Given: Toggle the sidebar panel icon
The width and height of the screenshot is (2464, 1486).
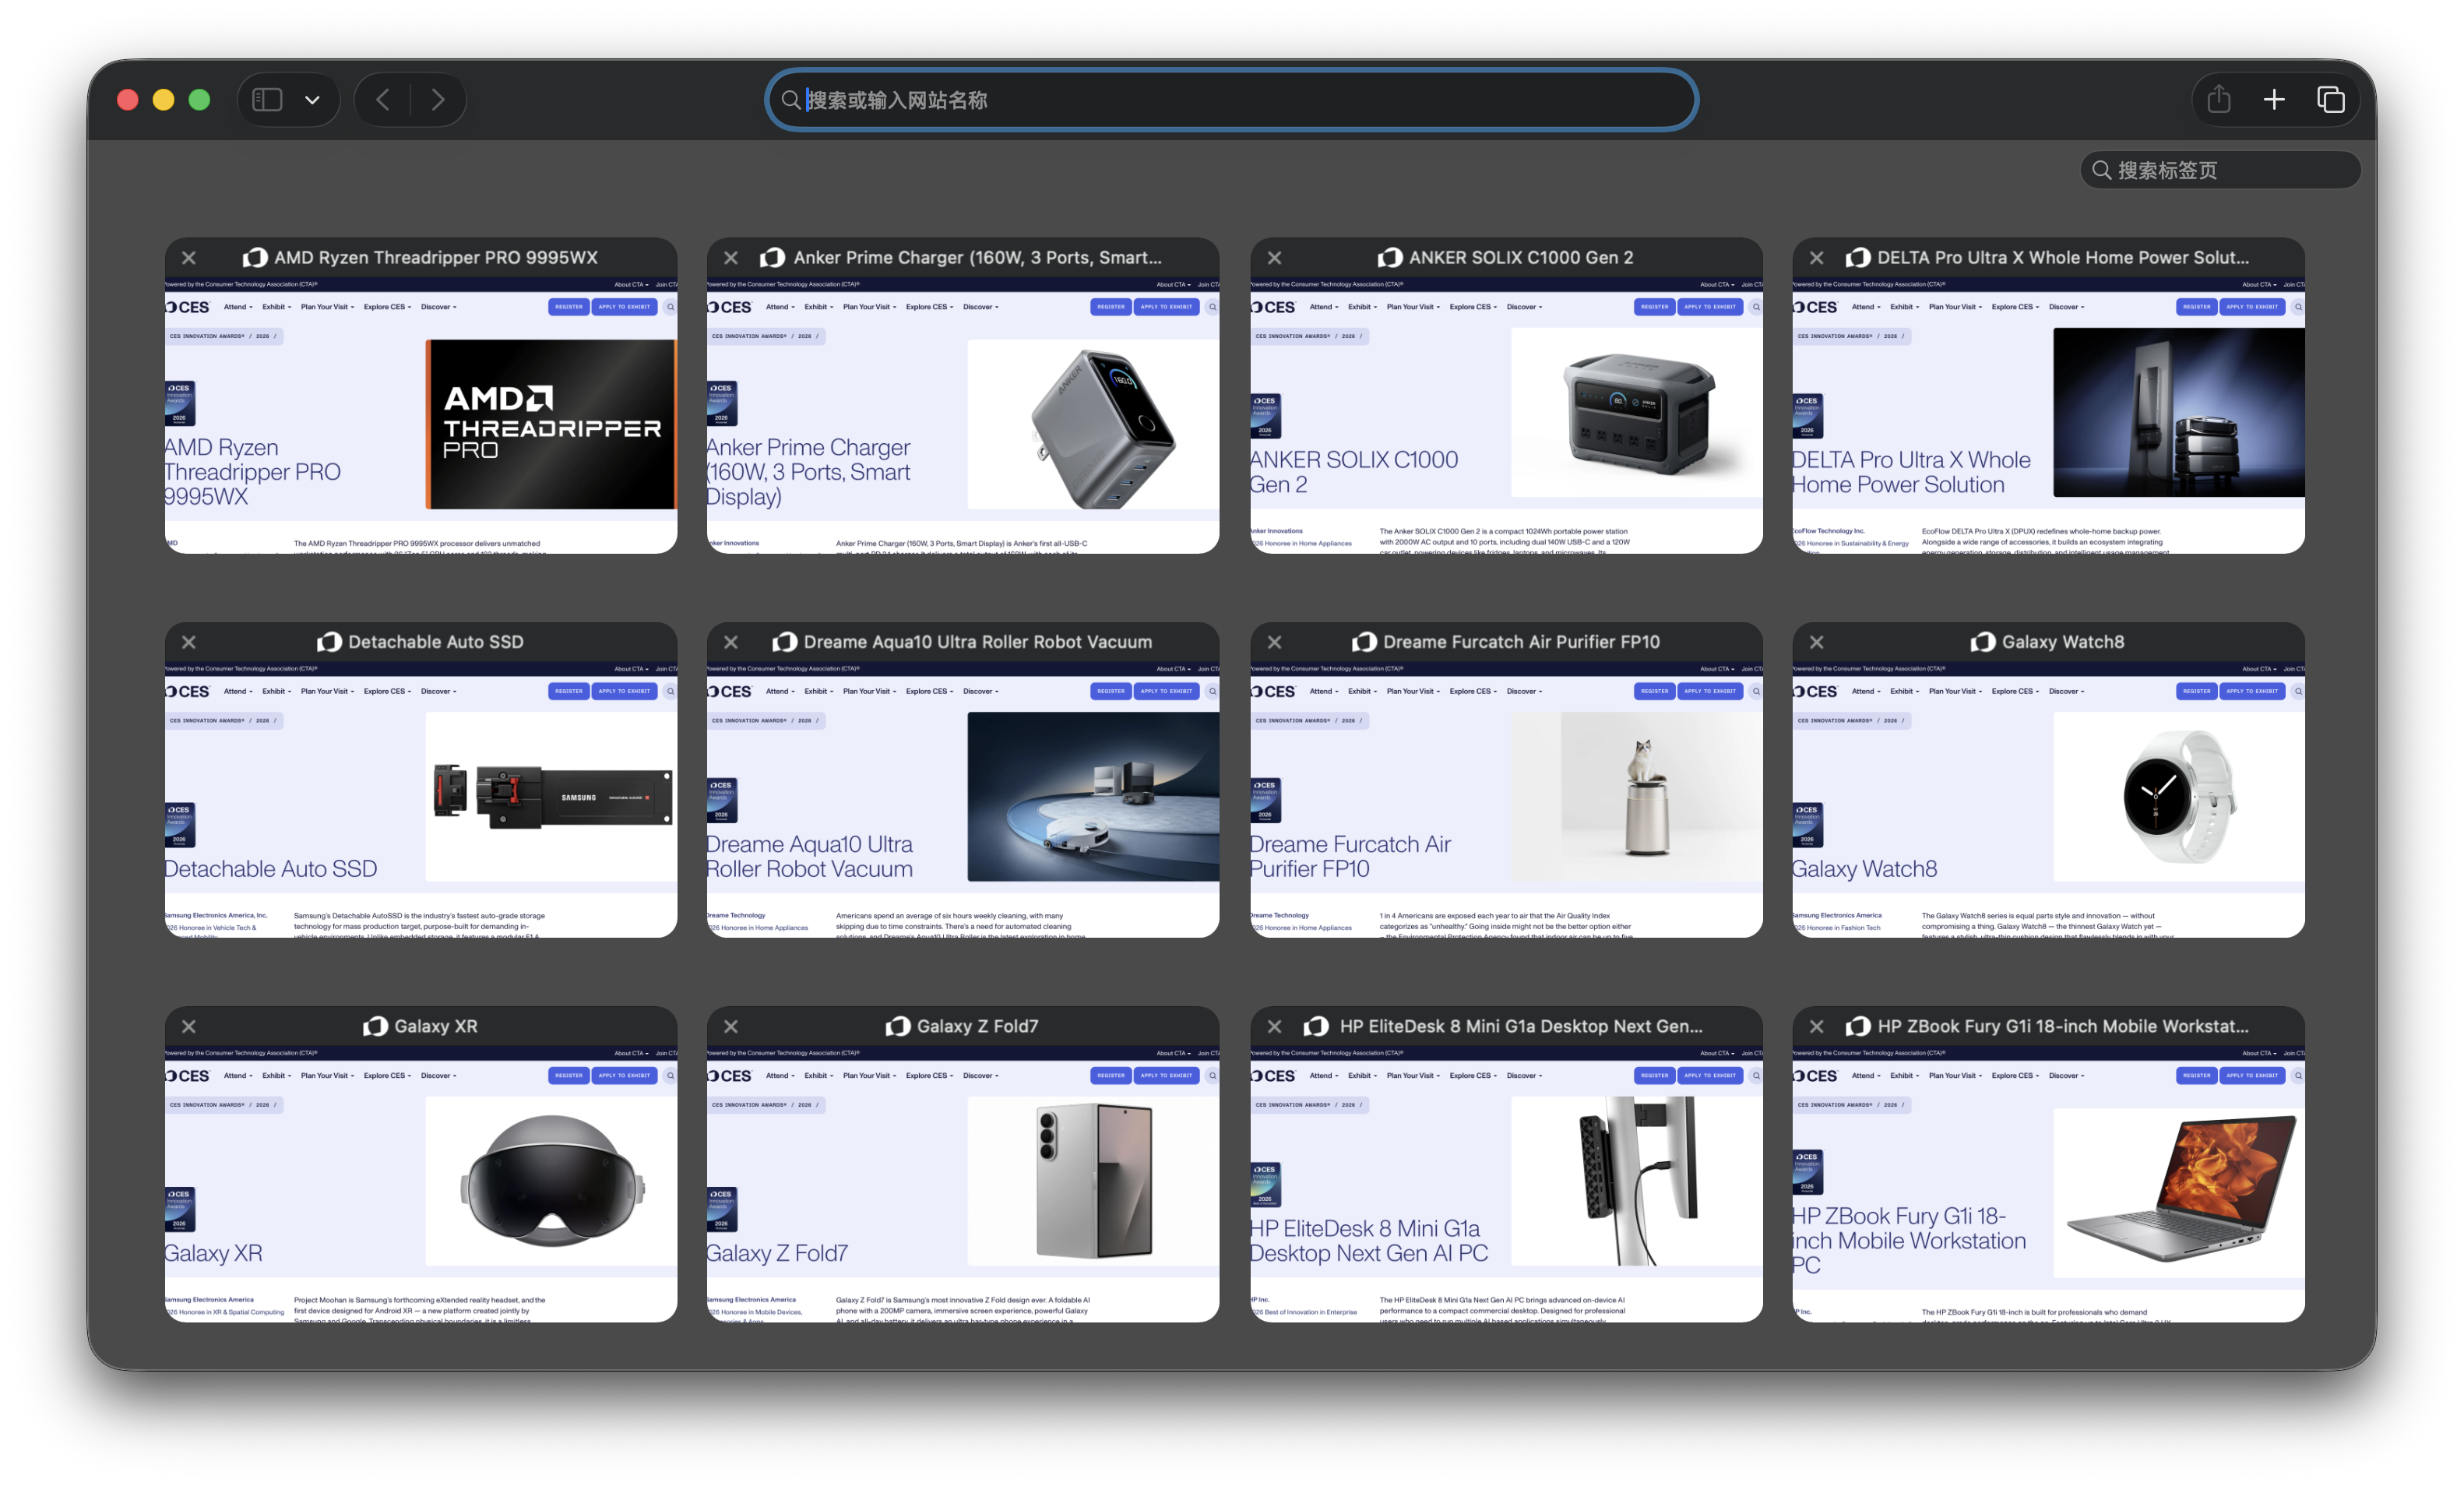Looking at the screenshot, I should point(267,100).
